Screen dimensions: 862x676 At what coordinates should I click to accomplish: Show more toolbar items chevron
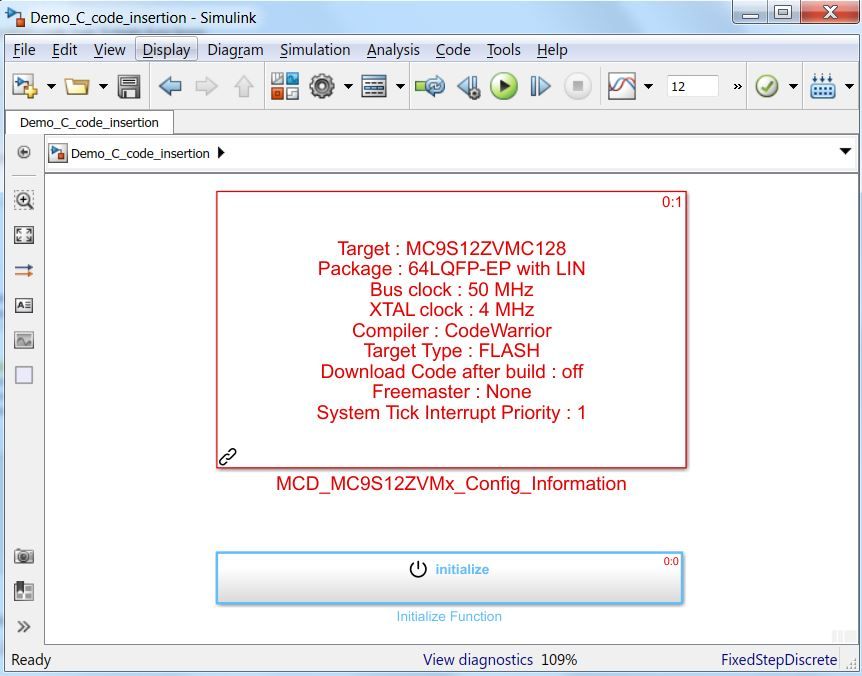(737, 86)
